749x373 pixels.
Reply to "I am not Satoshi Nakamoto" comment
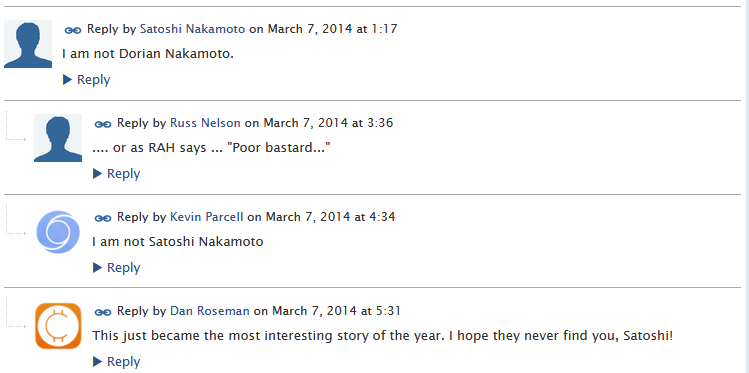point(124,268)
